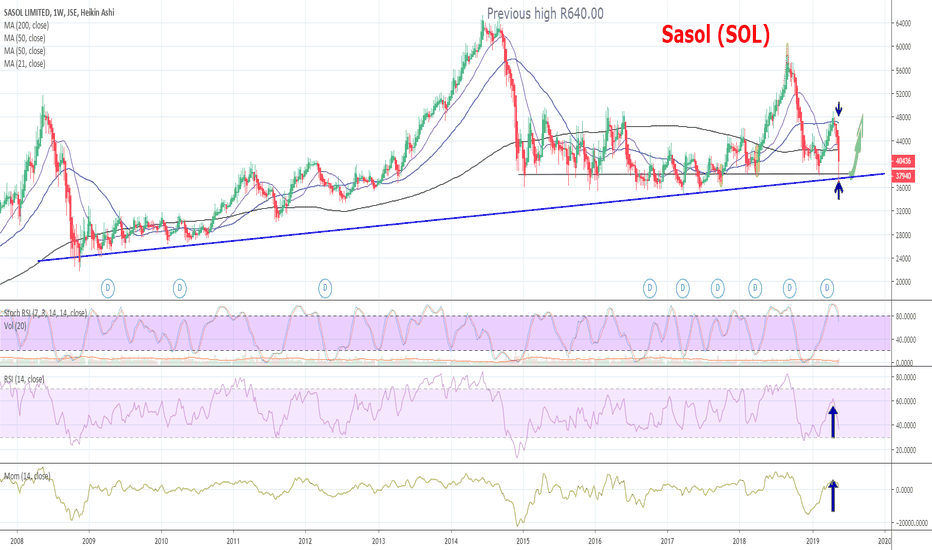This screenshot has width=932, height=550.
Task: Click the Vol (20) indicator label
Action: [x=15, y=326]
